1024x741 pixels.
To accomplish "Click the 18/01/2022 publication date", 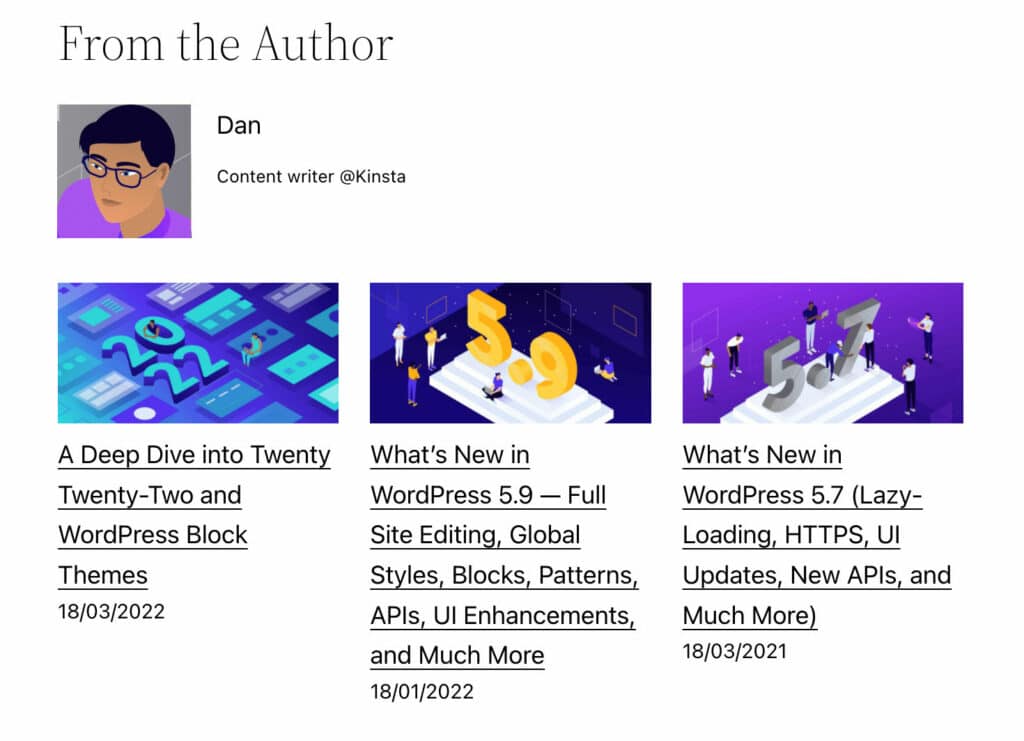I will click(x=423, y=691).
